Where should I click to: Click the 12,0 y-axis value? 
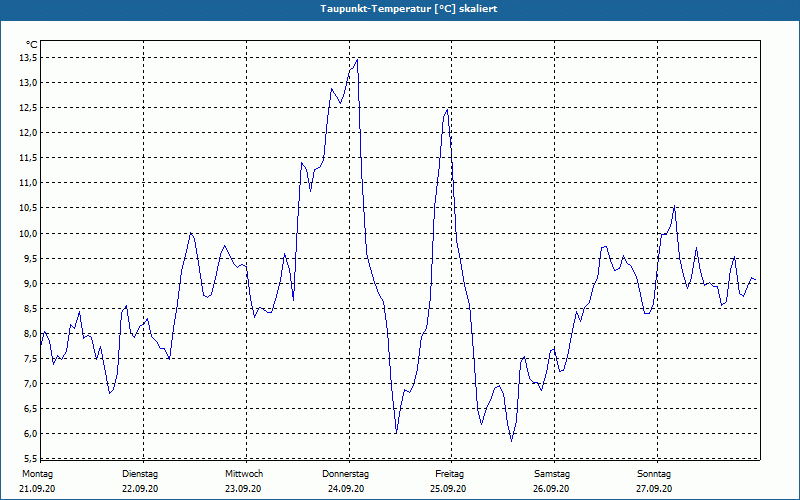pos(29,133)
